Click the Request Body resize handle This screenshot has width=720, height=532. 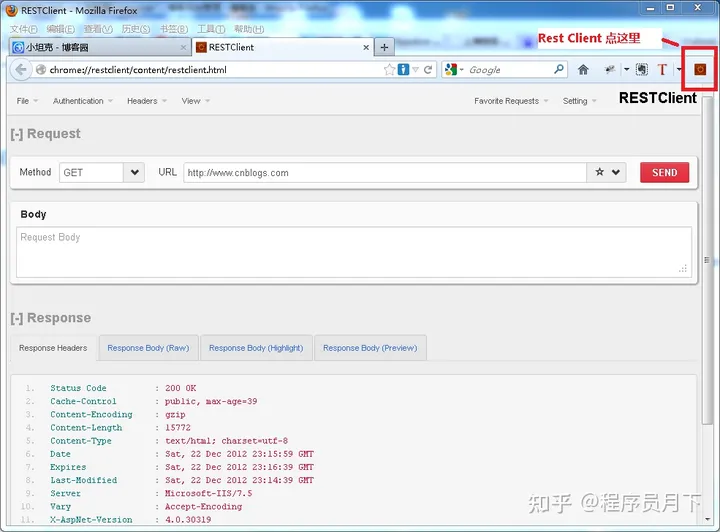click(x=683, y=269)
